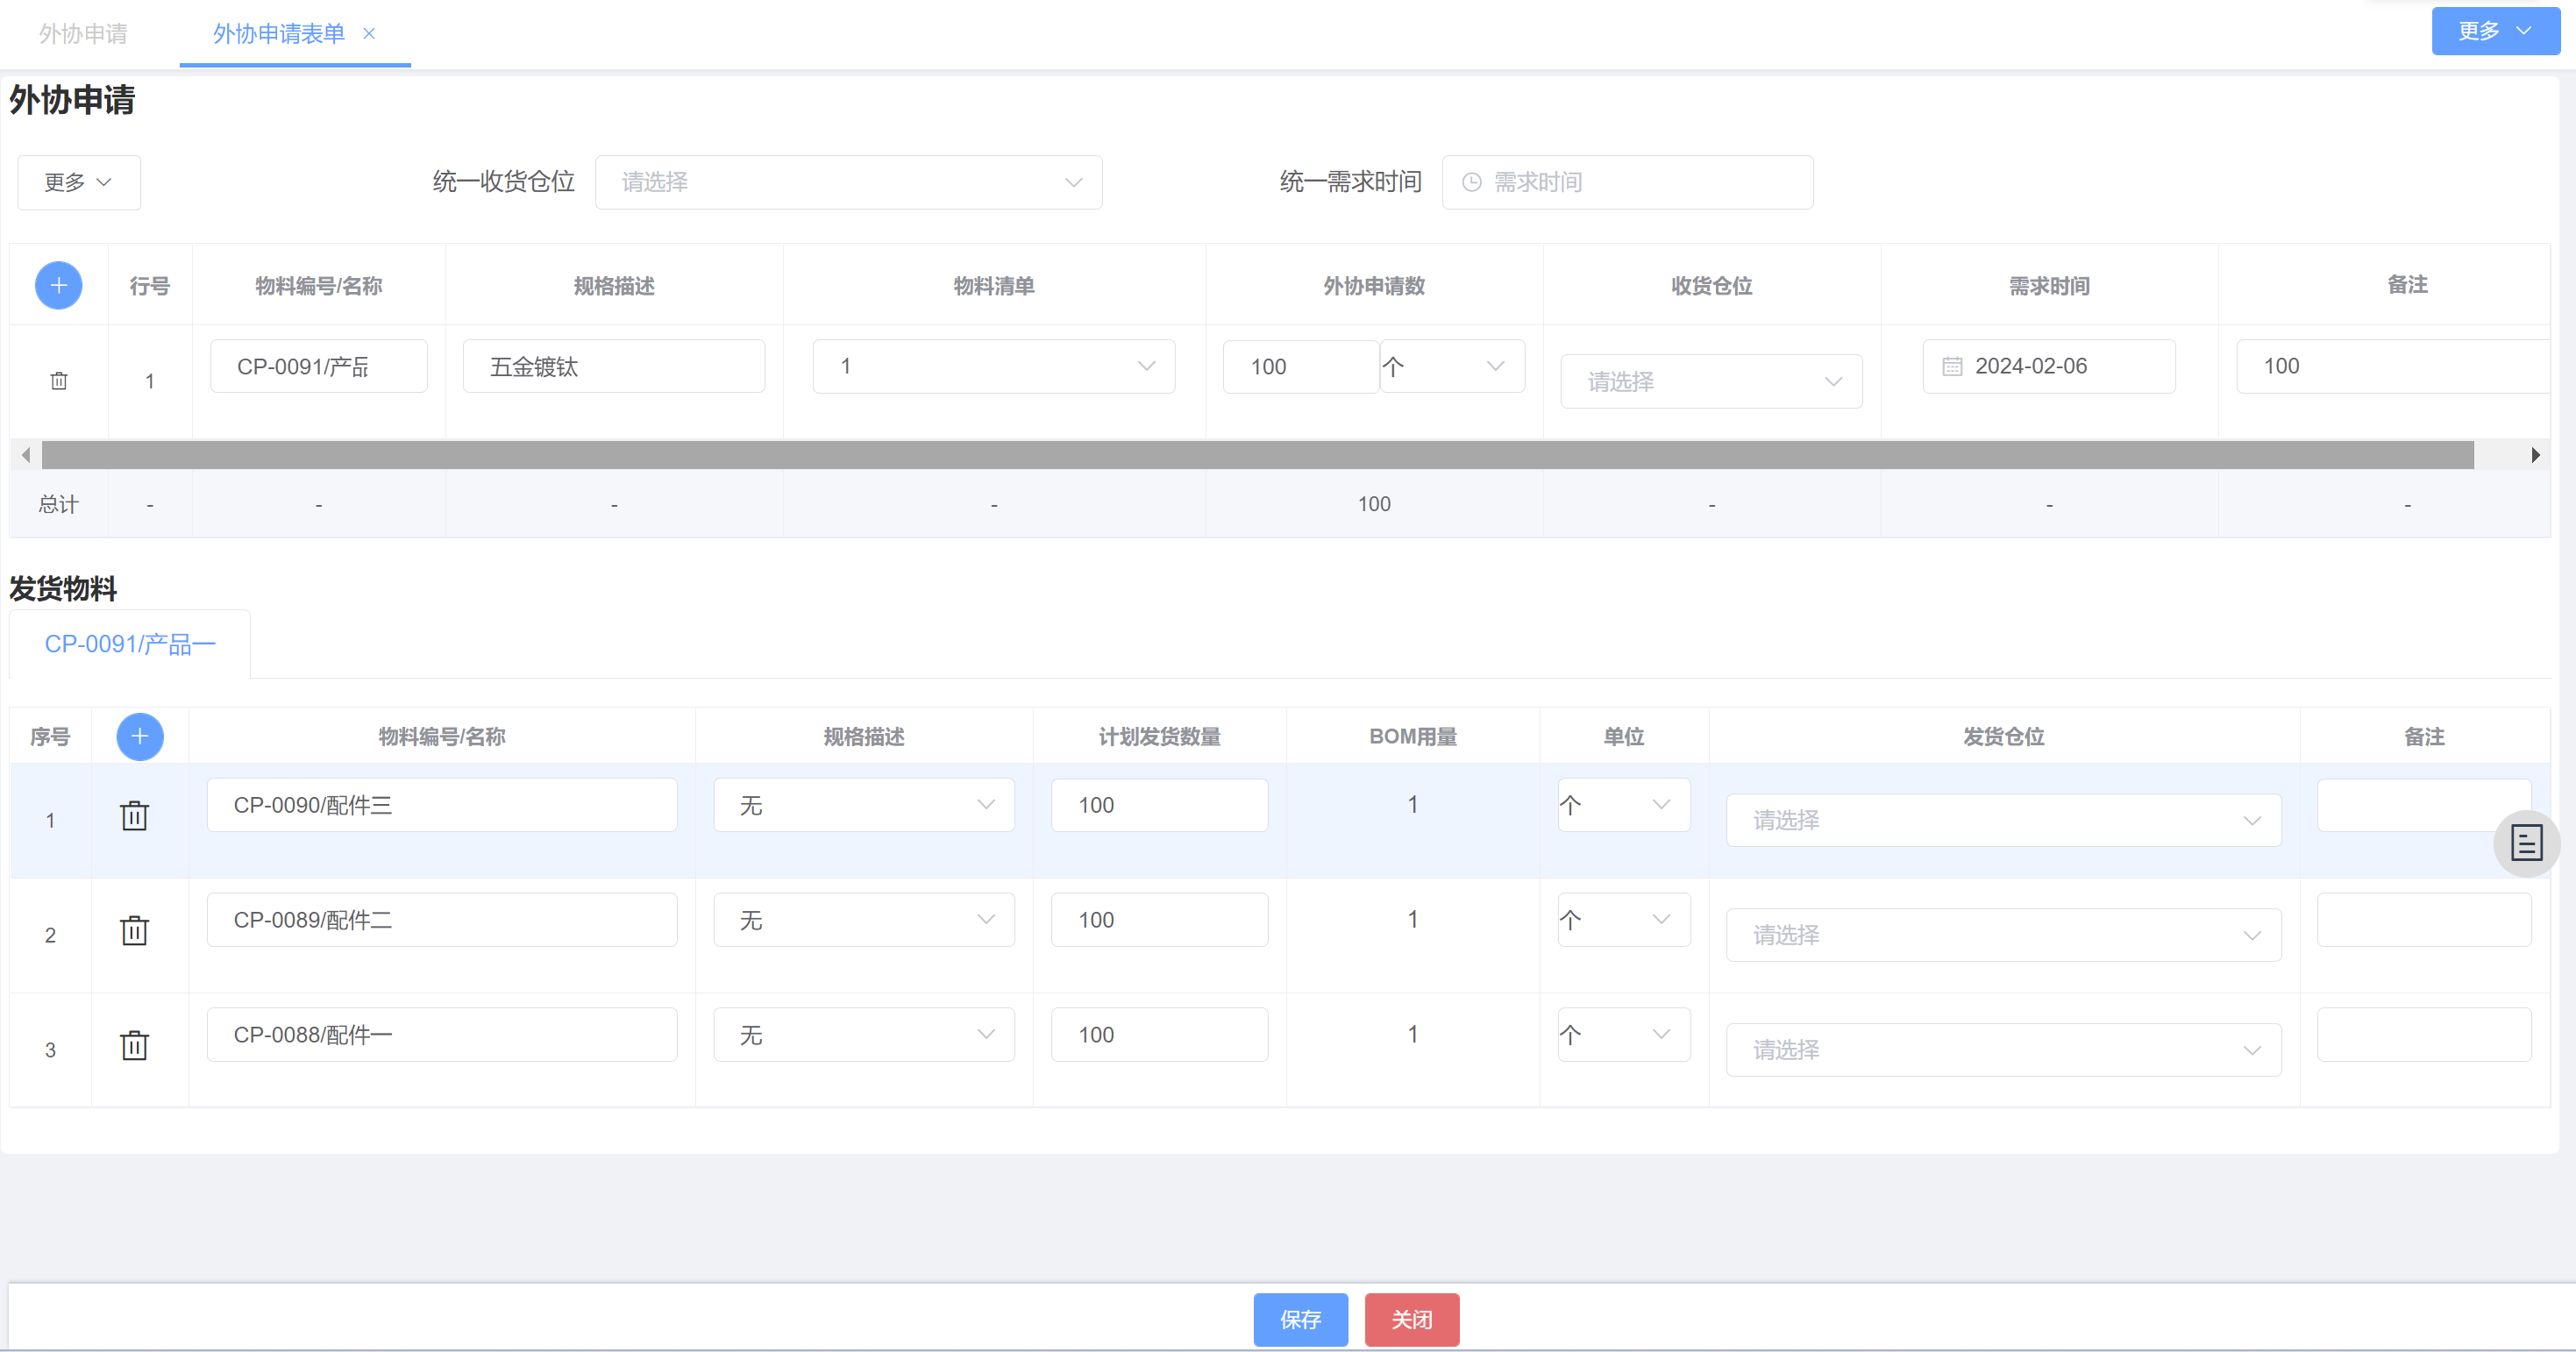Open the floating document note icon
Screen dimensions: 2576x1352
tap(2526, 843)
